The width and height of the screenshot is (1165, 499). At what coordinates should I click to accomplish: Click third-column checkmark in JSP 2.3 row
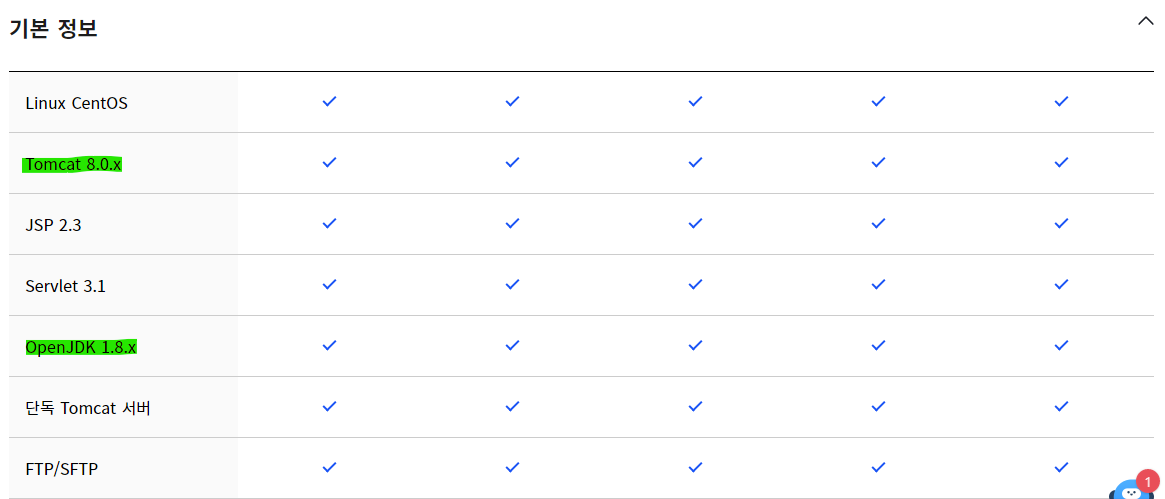pos(695,224)
